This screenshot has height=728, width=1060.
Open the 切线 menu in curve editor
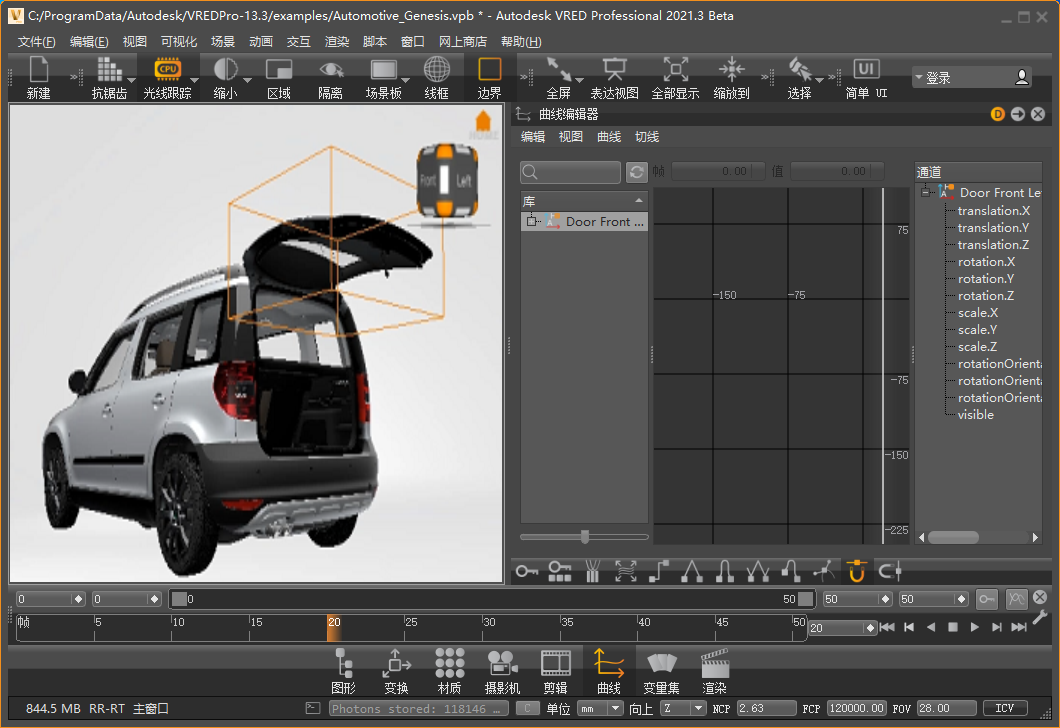click(x=647, y=137)
